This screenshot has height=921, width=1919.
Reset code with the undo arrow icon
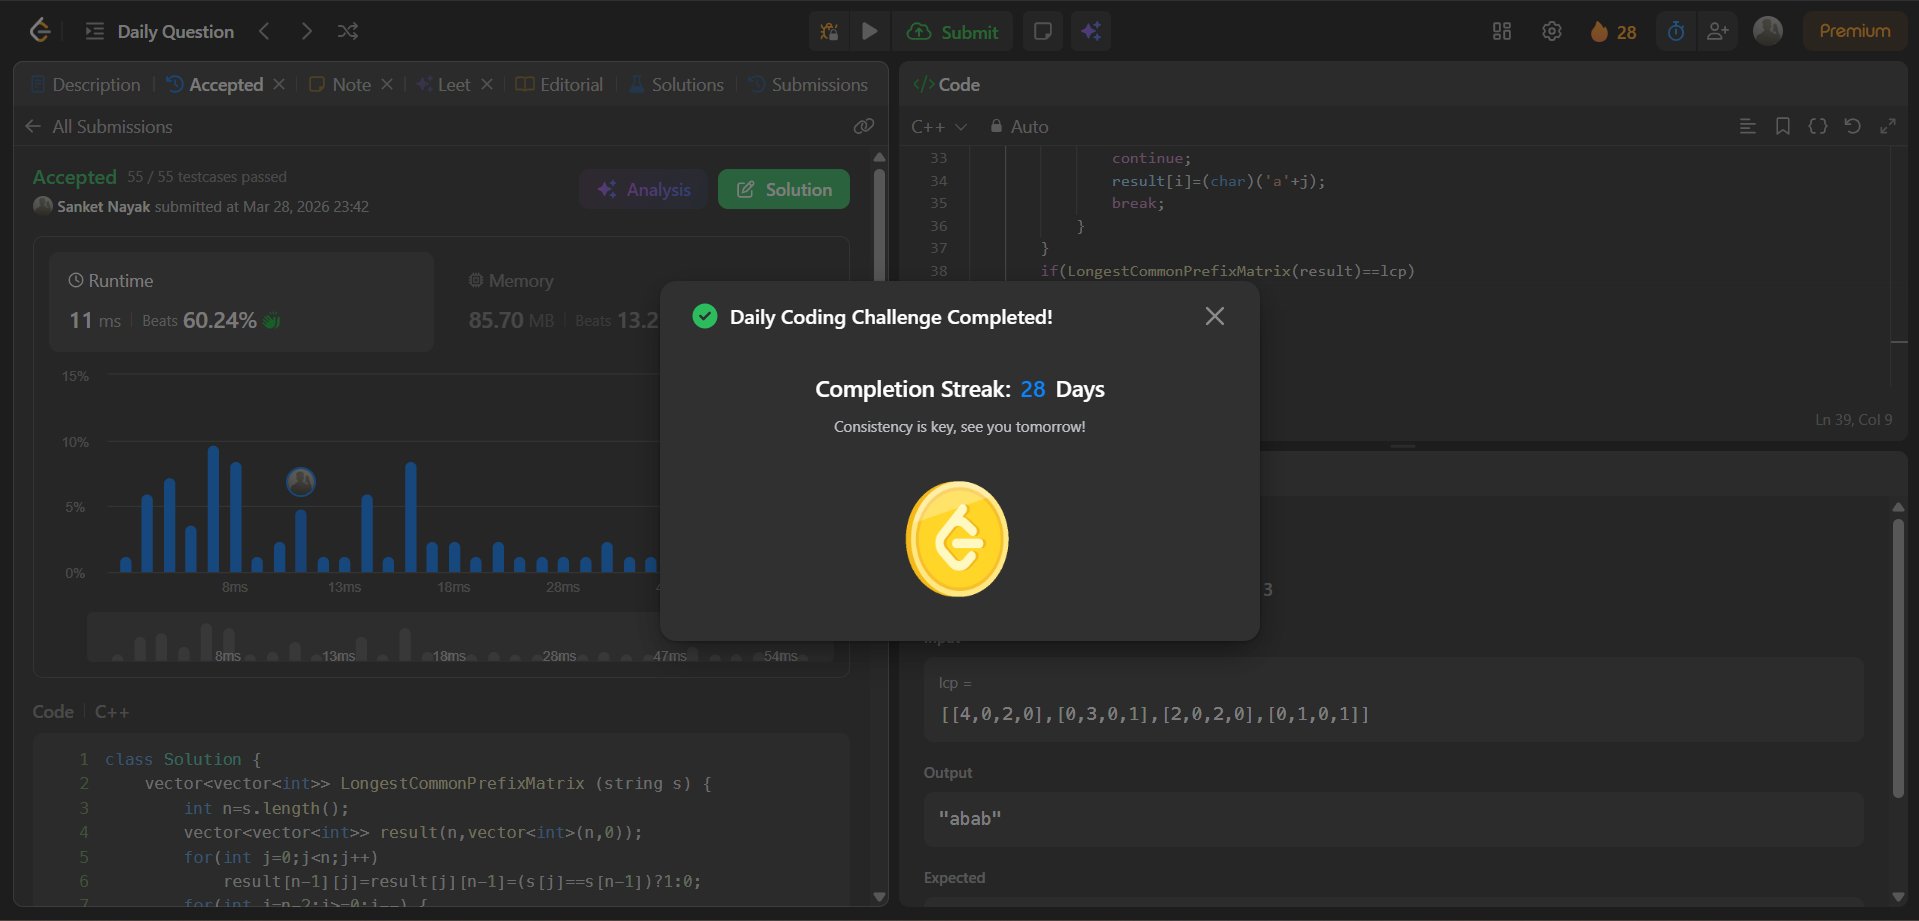pos(1852,126)
